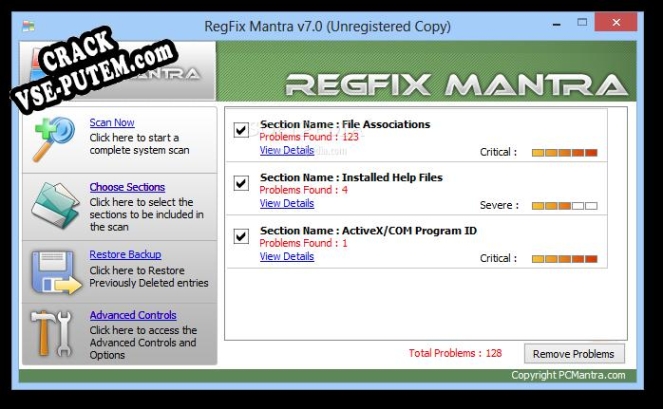Open the Restore Backup link
Viewport: 663px width, 409px height.
pyautogui.click(x=125, y=254)
